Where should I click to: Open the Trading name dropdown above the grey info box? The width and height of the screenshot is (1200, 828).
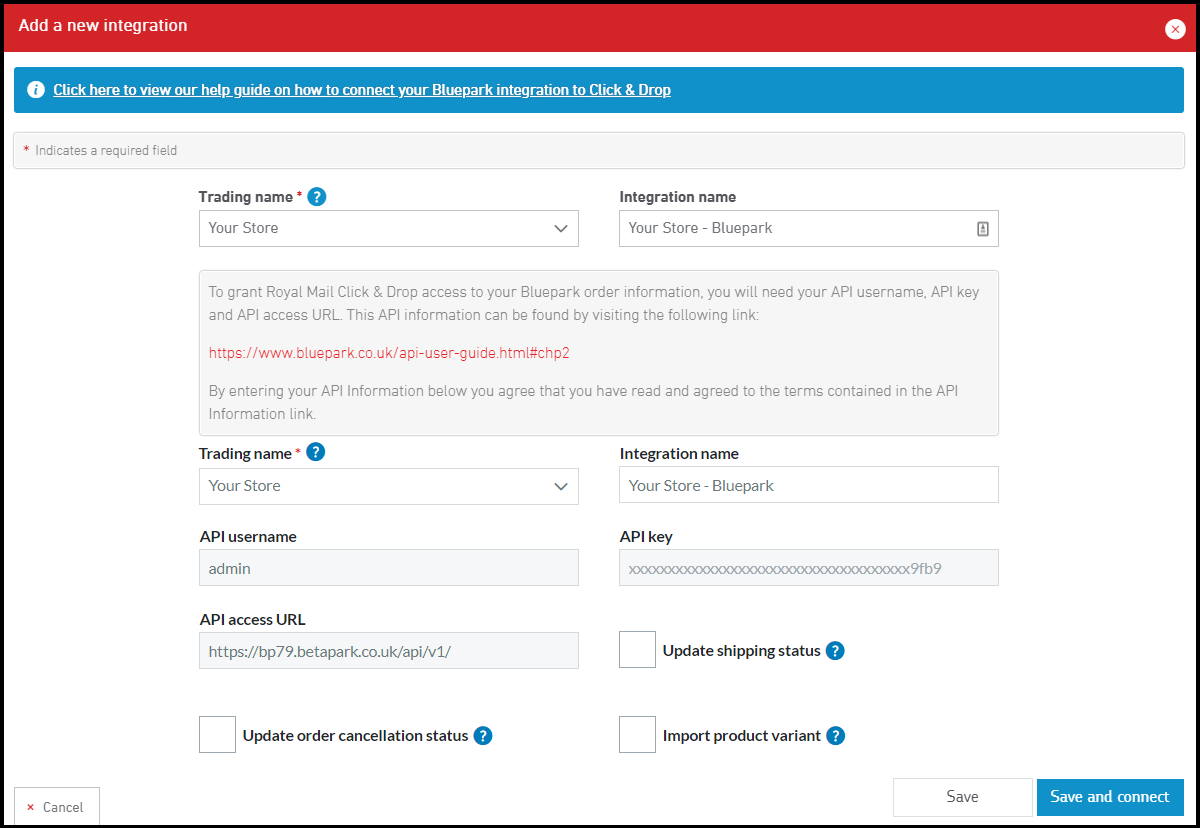click(x=389, y=228)
